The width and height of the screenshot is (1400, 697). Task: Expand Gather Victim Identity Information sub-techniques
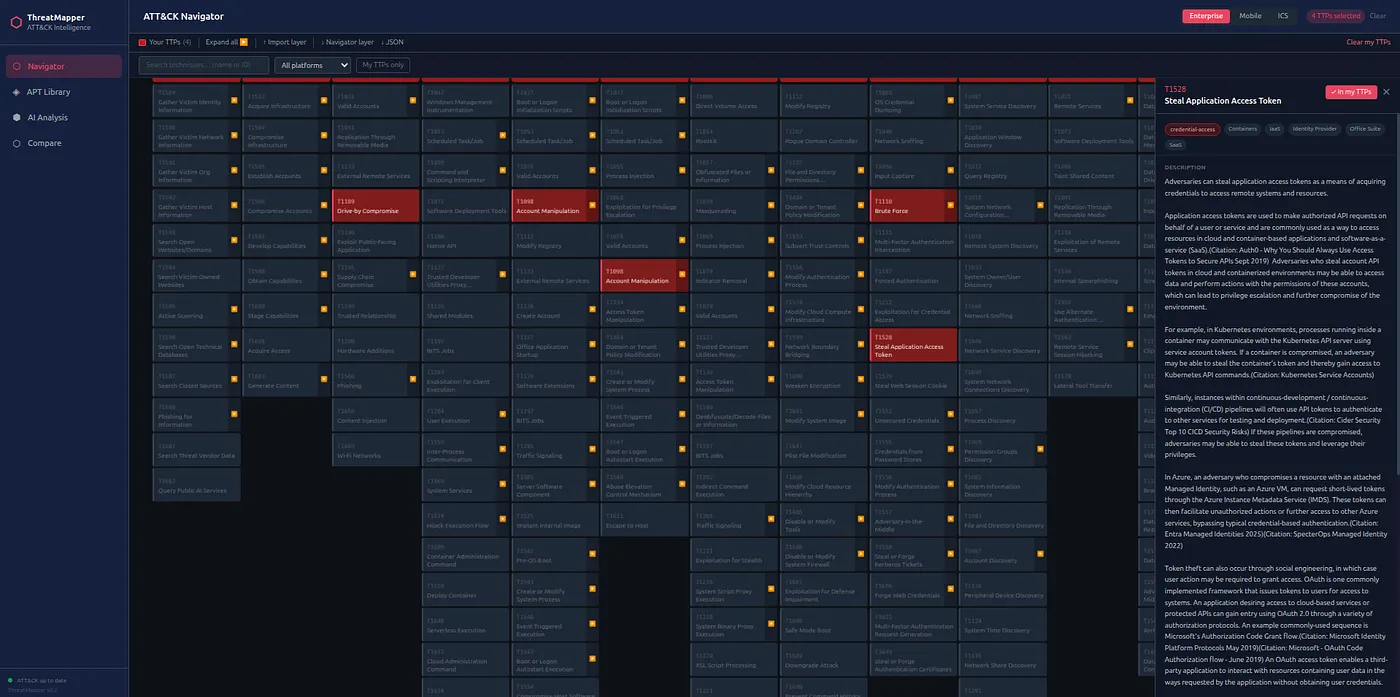pos(232,101)
